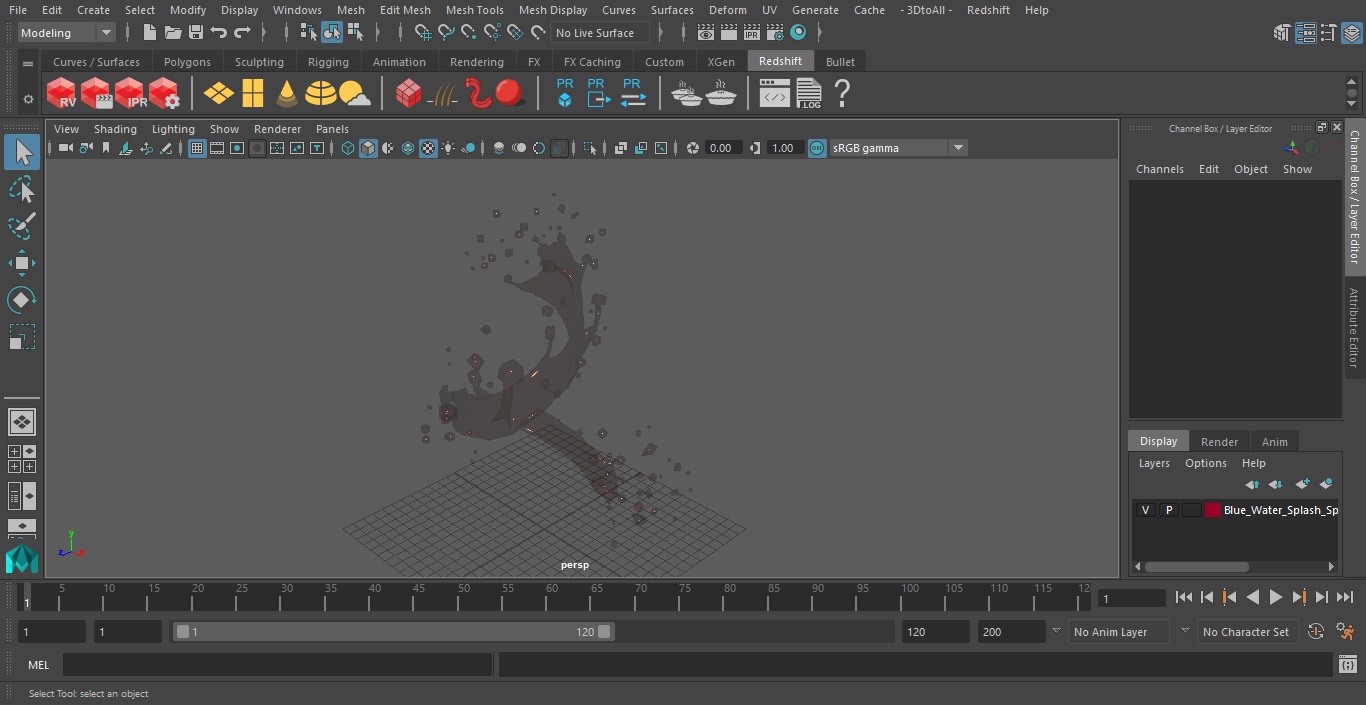
Task: Switch to the Polygons shelf tab
Action: tap(187, 62)
